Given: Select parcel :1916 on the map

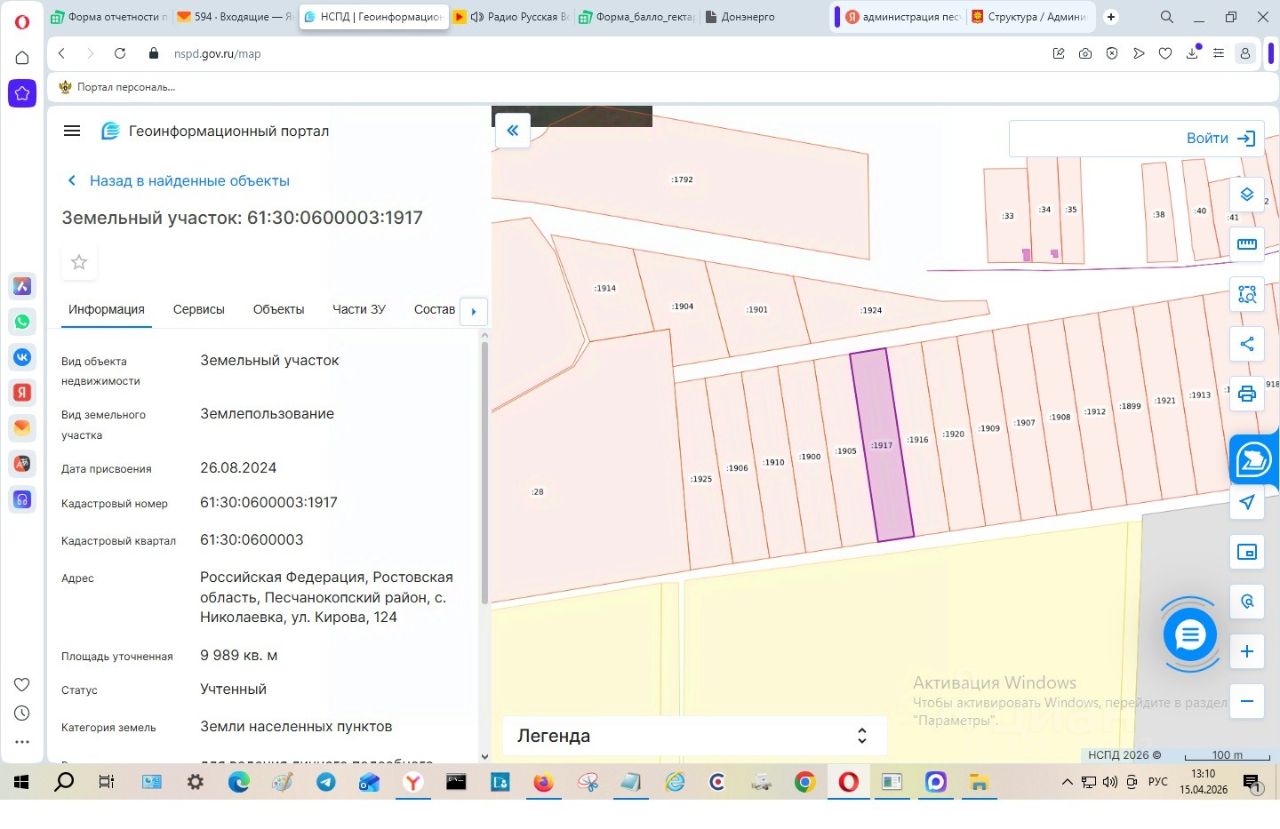Looking at the screenshot, I should pos(917,439).
